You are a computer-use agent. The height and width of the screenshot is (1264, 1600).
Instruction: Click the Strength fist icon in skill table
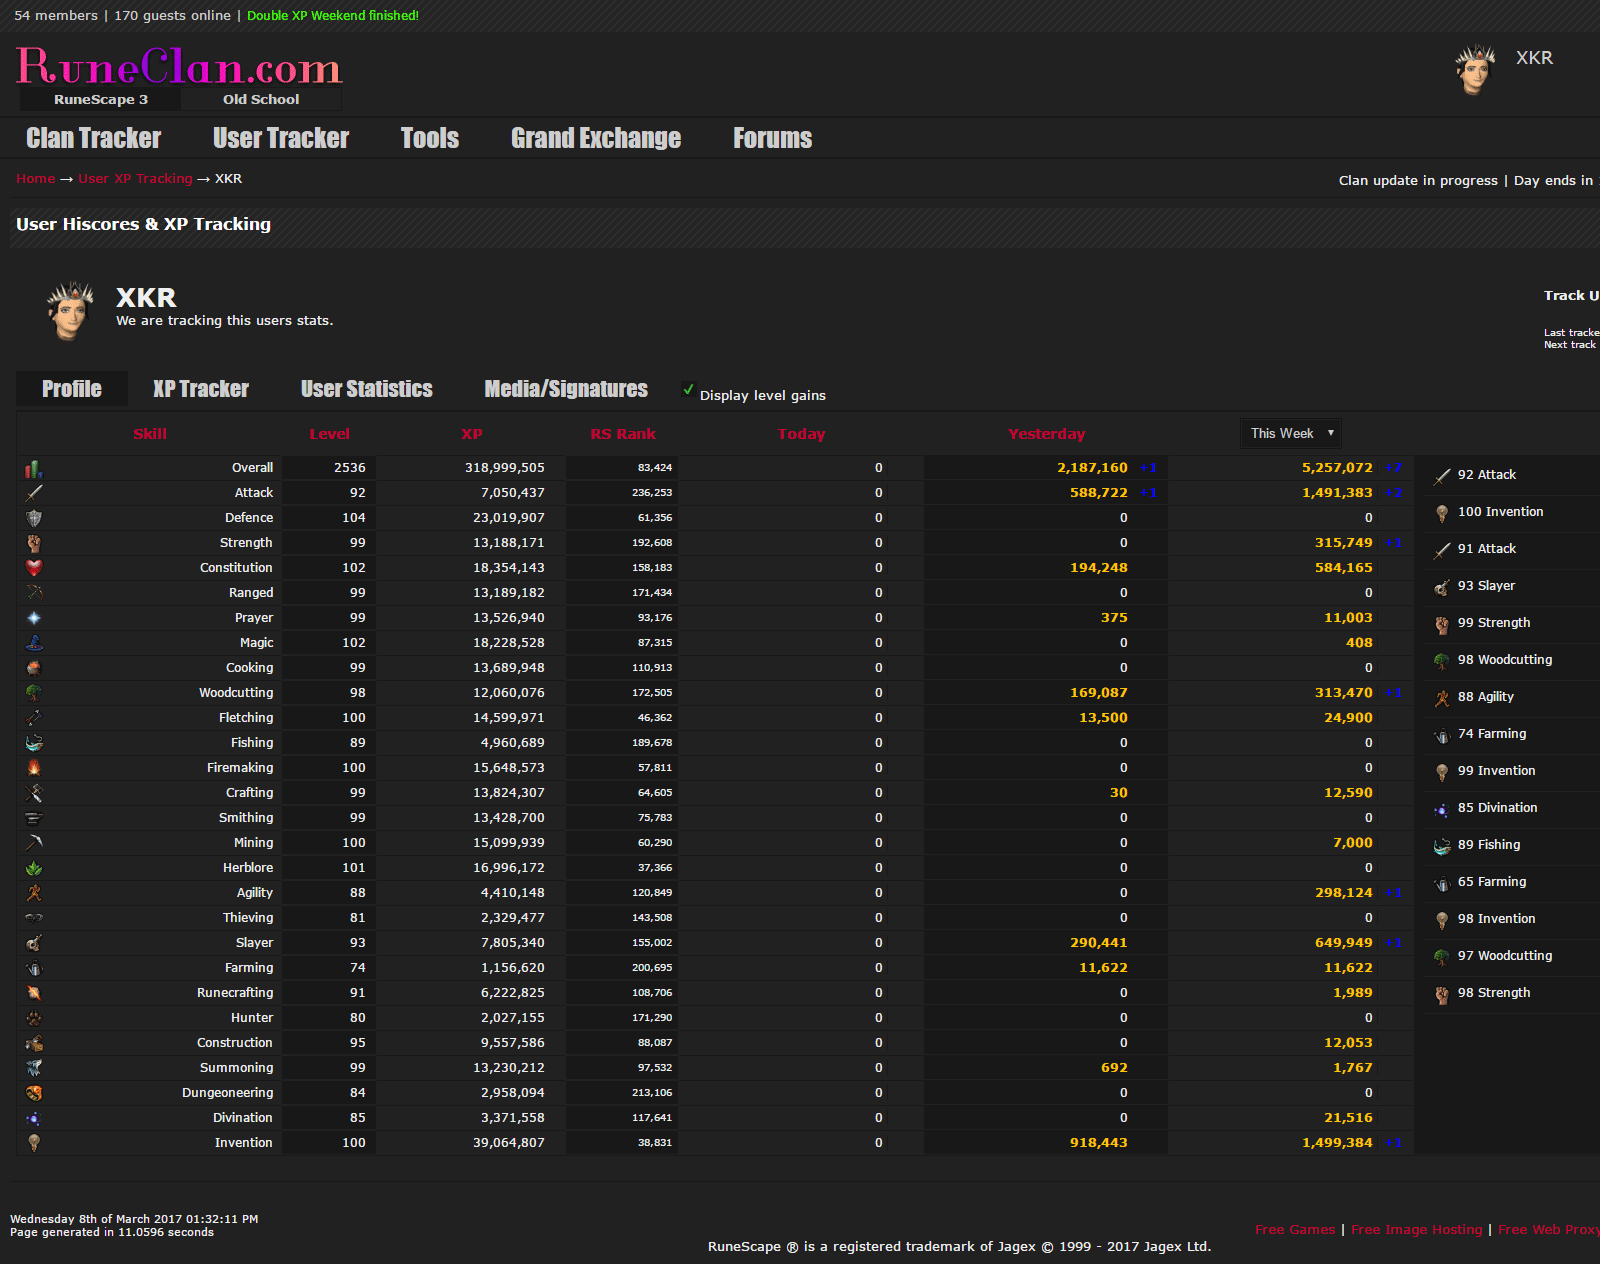coord(34,543)
